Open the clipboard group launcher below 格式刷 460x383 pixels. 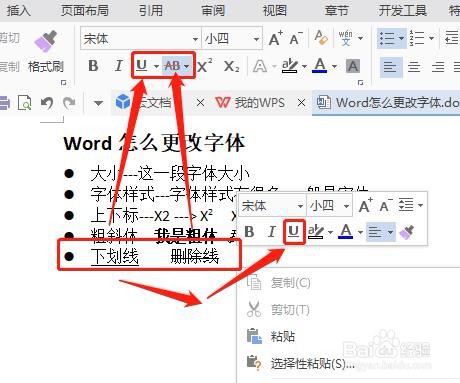click(63, 82)
